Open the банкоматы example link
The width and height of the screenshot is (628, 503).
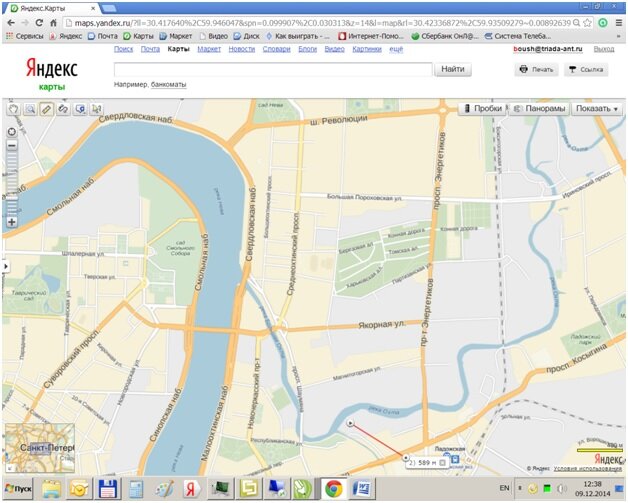[168, 85]
